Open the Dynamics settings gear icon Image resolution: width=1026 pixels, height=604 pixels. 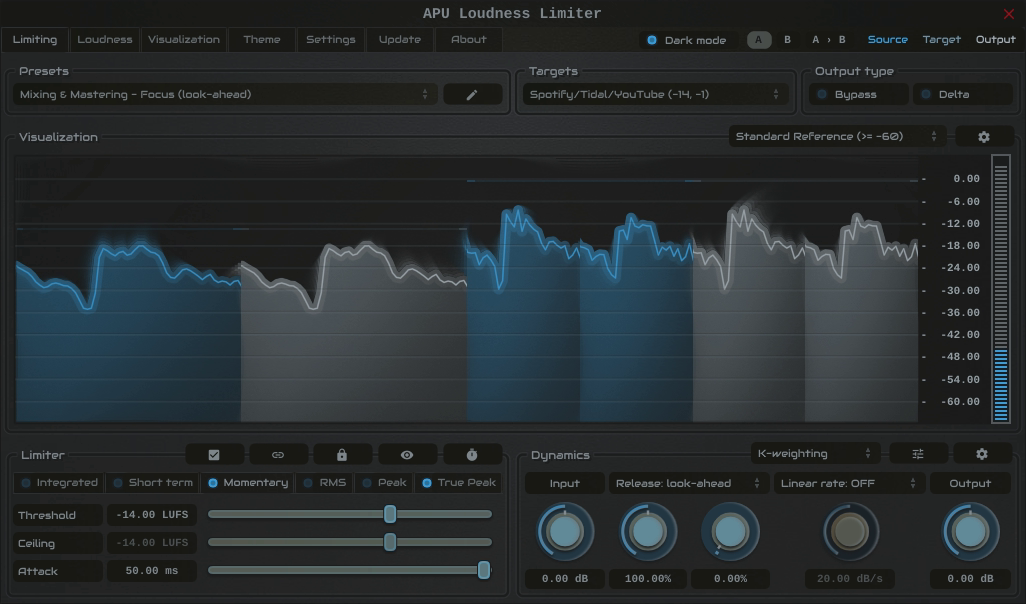[x=982, y=453]
